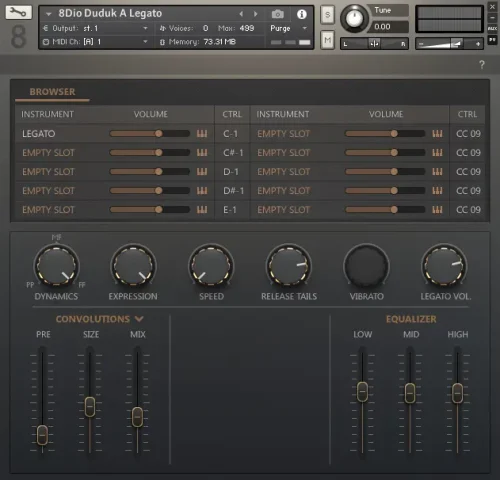
Task: Toggle the PV button
Action: click(x=492, y=40)
